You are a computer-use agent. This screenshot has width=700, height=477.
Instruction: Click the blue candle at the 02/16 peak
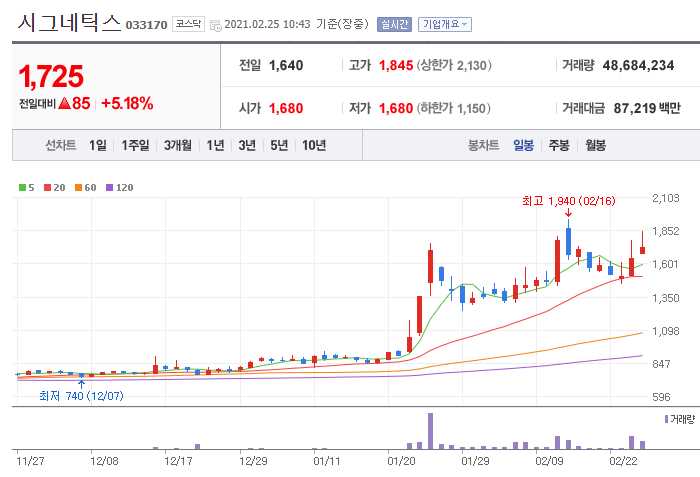pos(568,242)
